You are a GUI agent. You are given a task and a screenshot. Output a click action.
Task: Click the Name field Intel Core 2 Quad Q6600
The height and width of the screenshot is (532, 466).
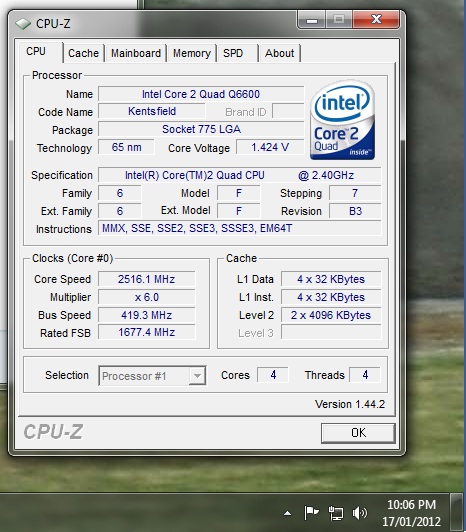tap(201, 94)
